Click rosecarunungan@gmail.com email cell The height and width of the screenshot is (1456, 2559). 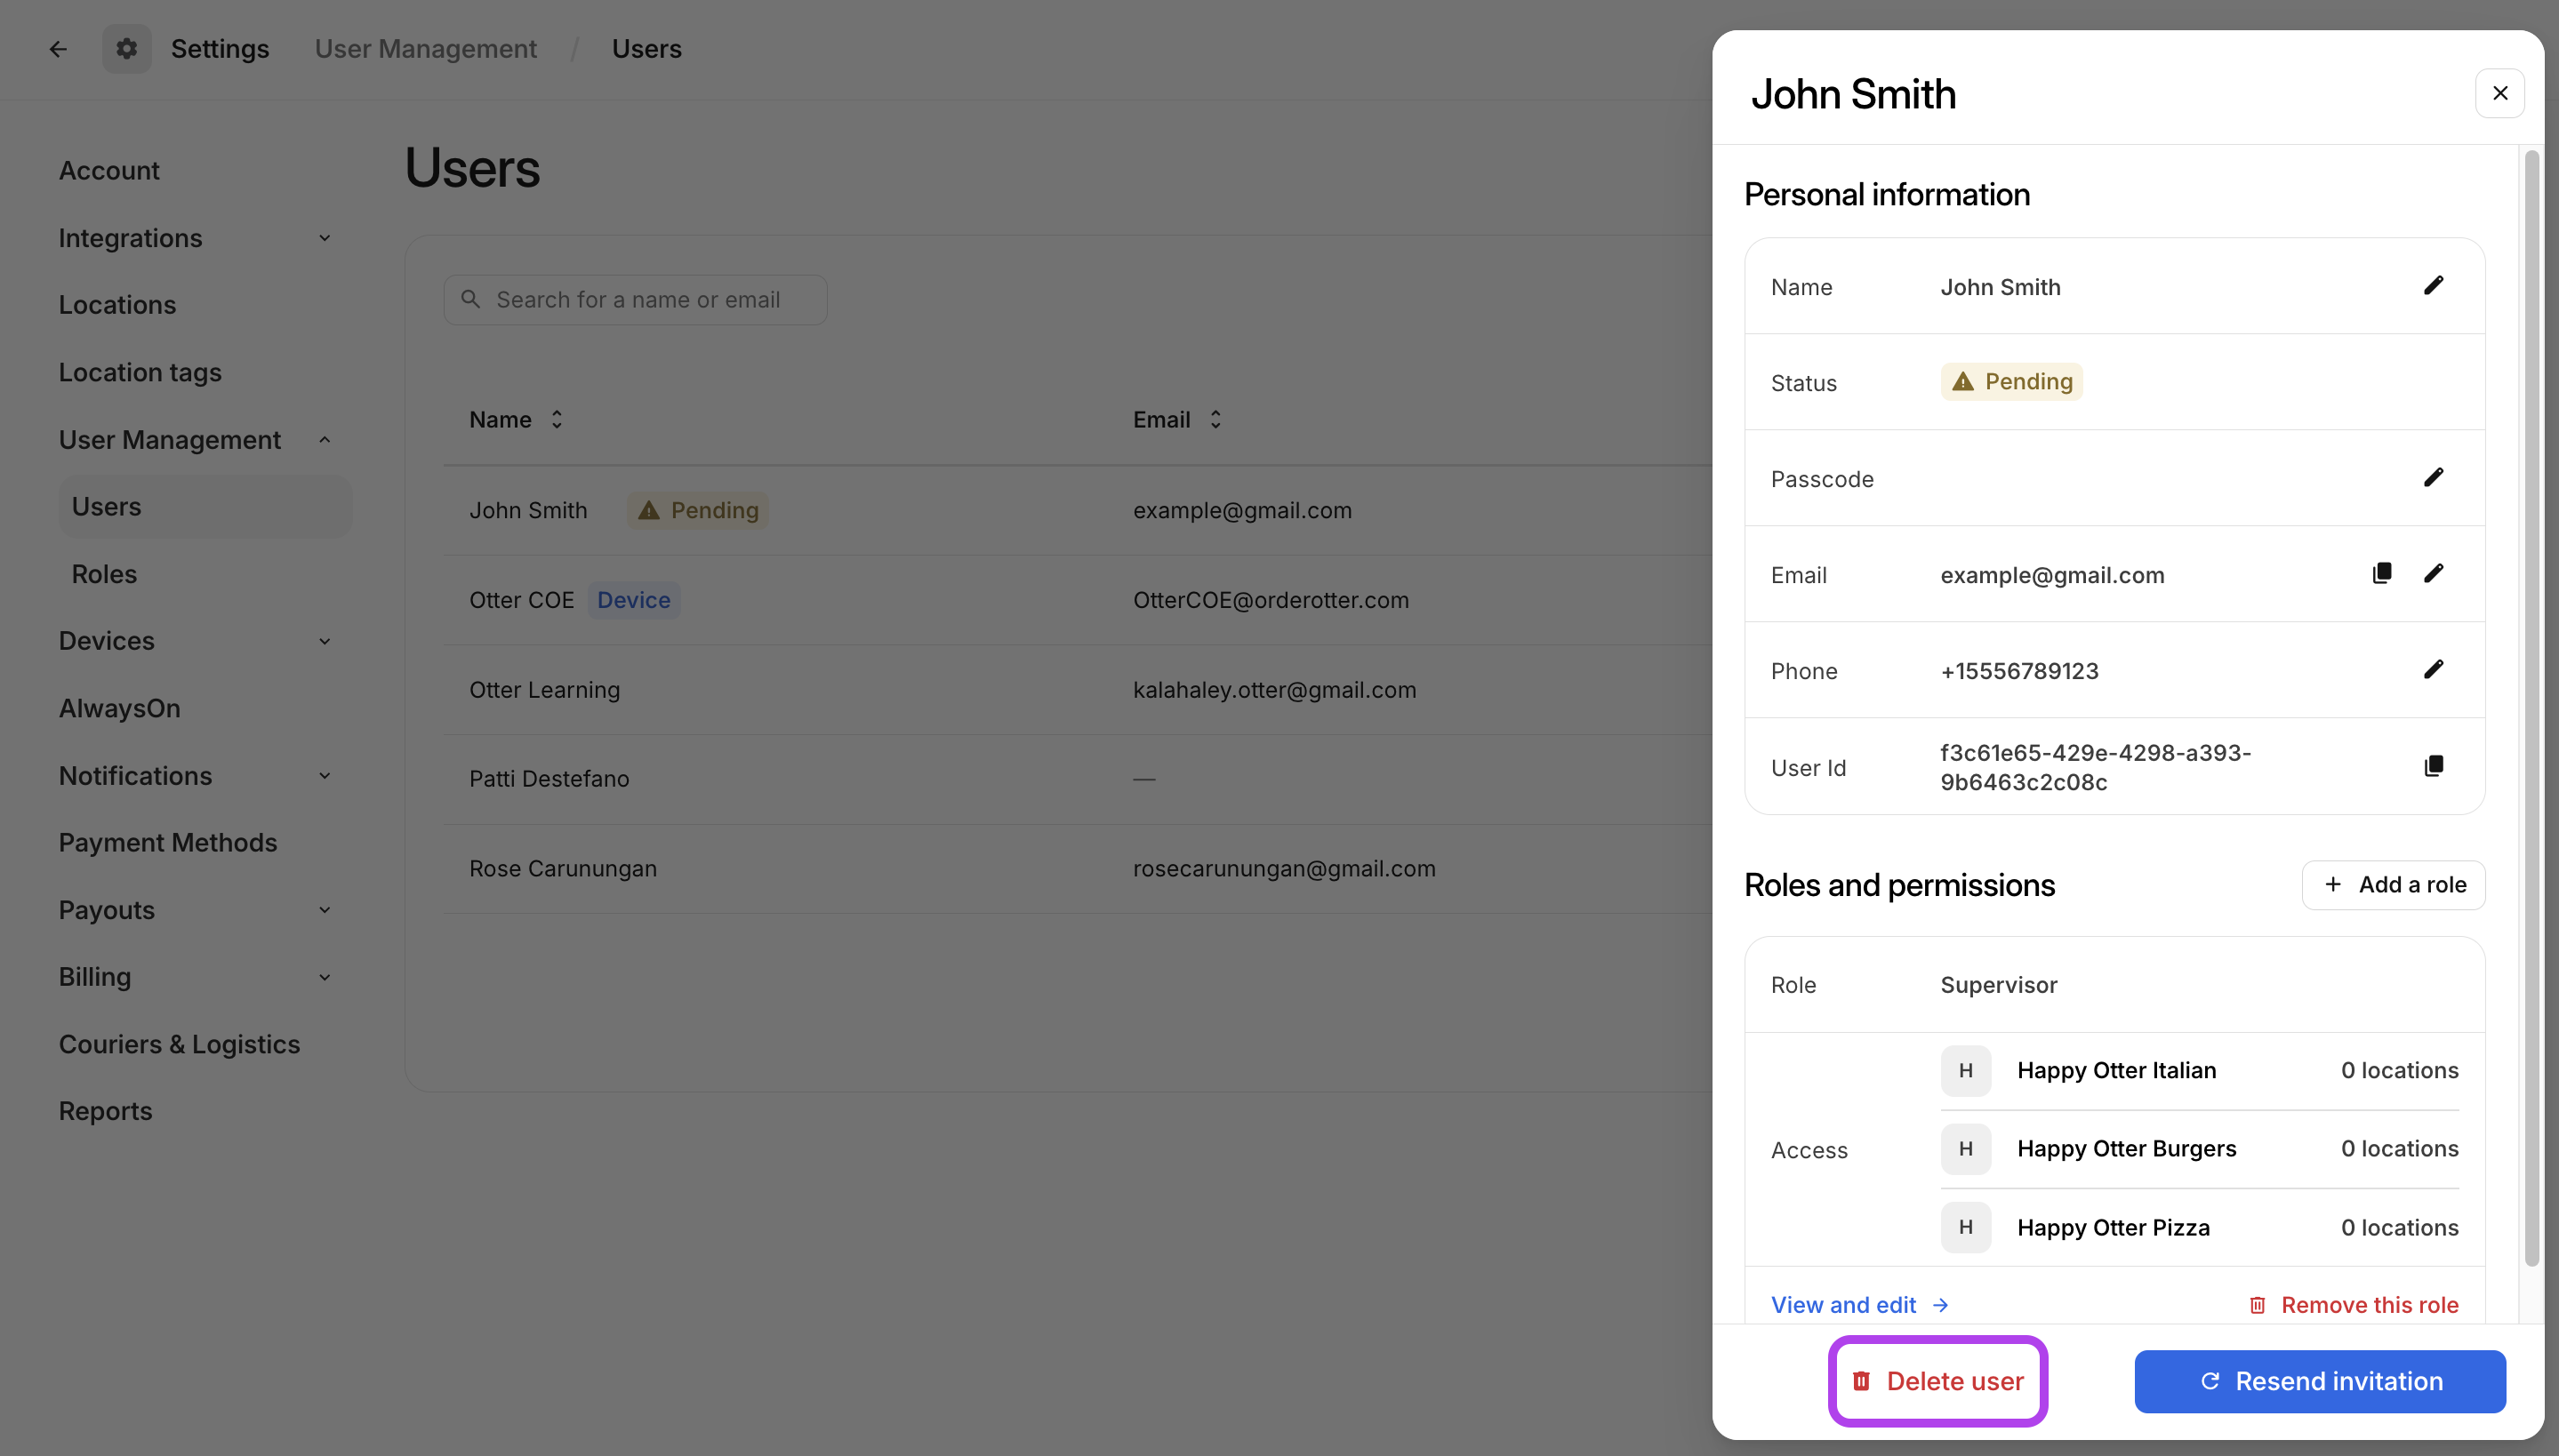tap(1284, 869)
